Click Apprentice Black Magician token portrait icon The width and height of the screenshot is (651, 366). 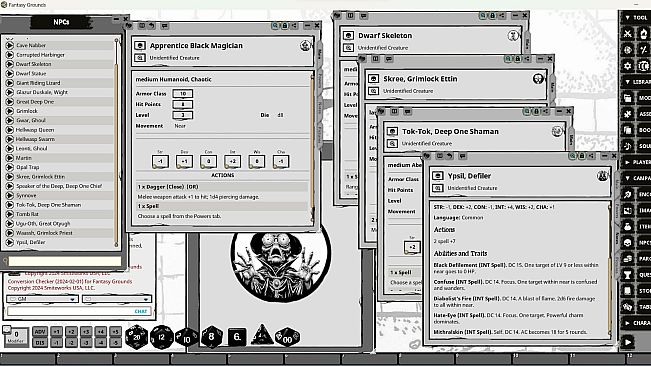[305, 45]
